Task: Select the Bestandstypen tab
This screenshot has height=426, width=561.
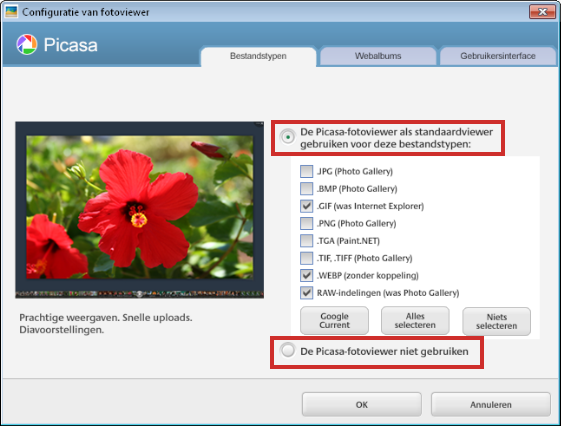Action: pos(258,56)
